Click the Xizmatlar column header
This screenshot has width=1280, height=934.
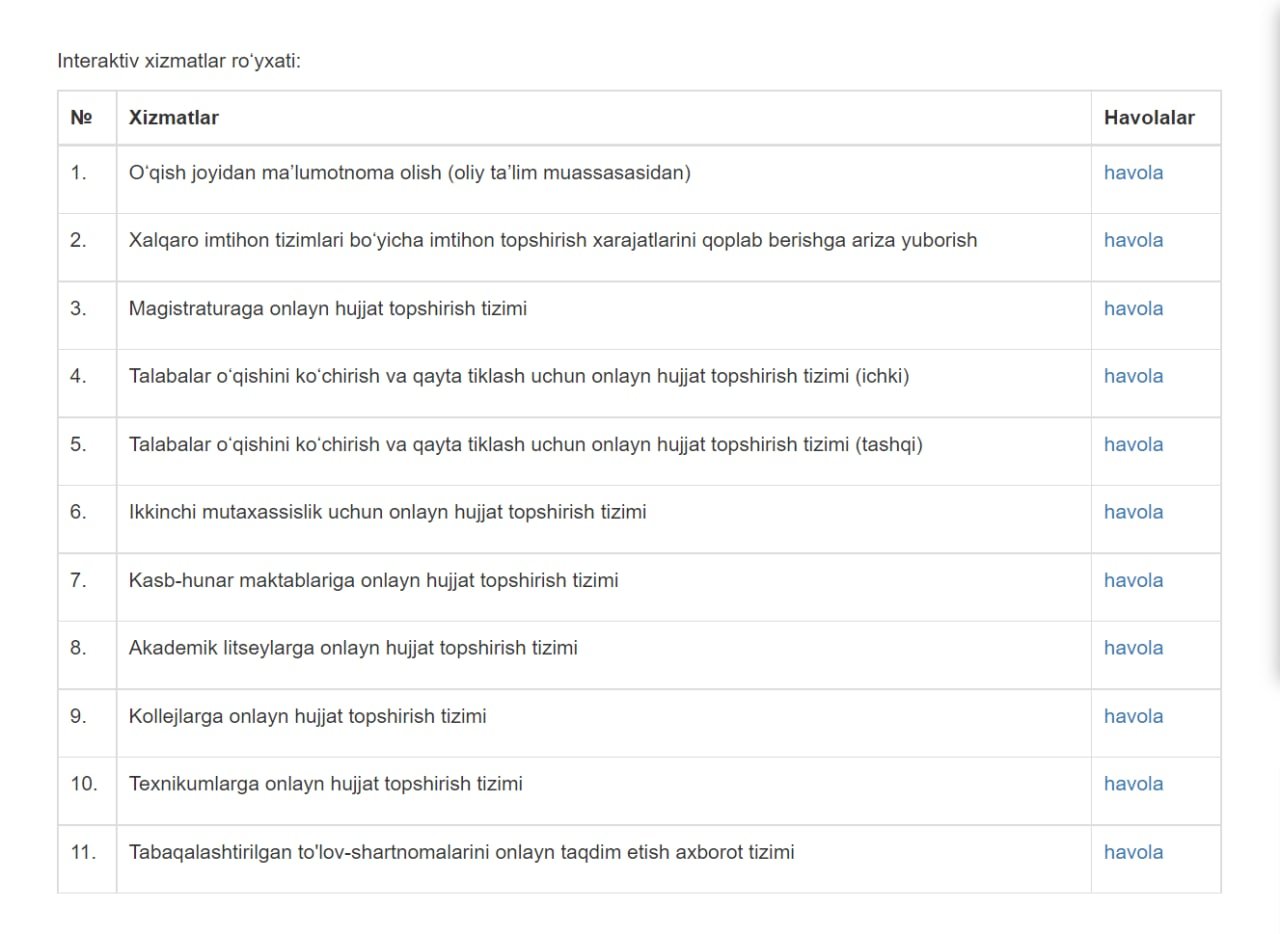pos(173,117)
